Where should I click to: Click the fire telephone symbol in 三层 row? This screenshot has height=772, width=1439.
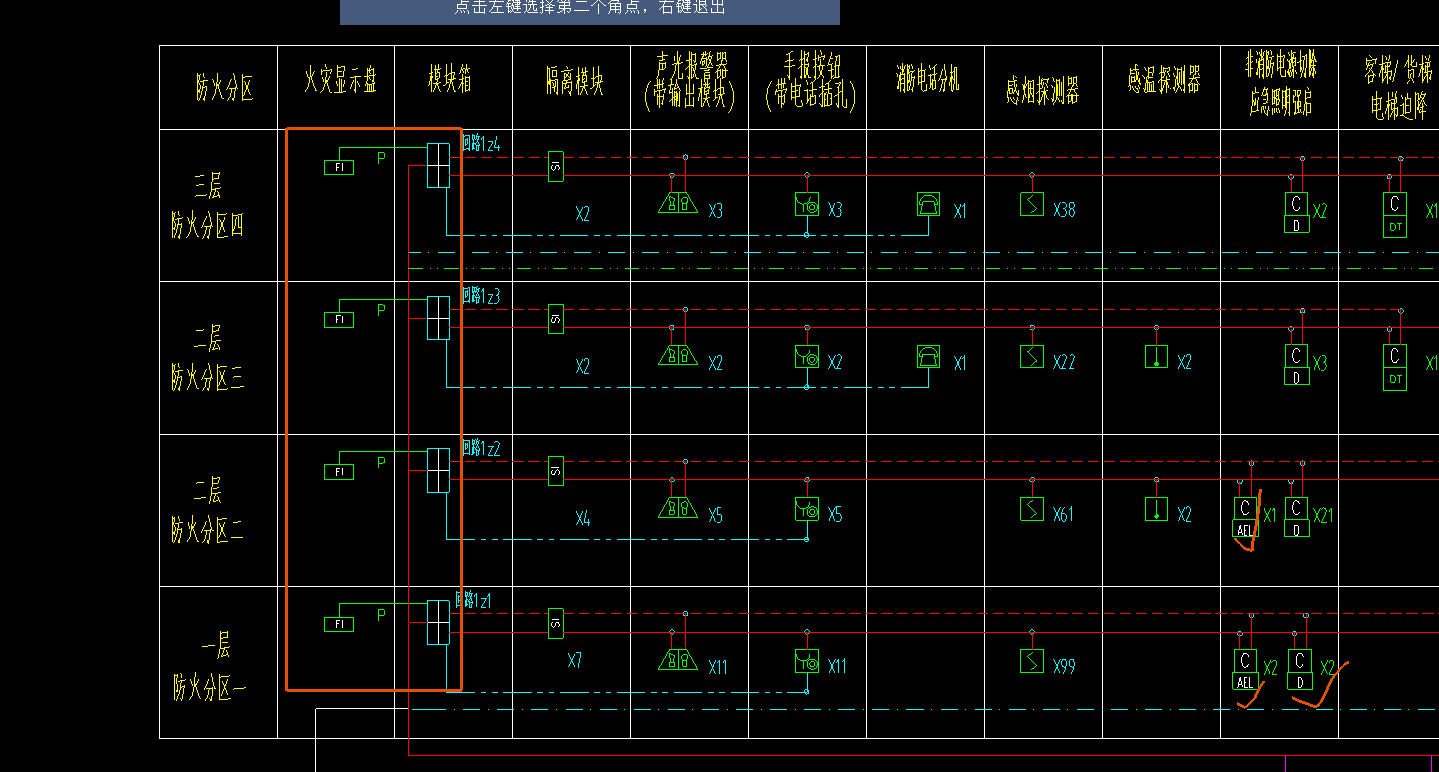(928, 204)
